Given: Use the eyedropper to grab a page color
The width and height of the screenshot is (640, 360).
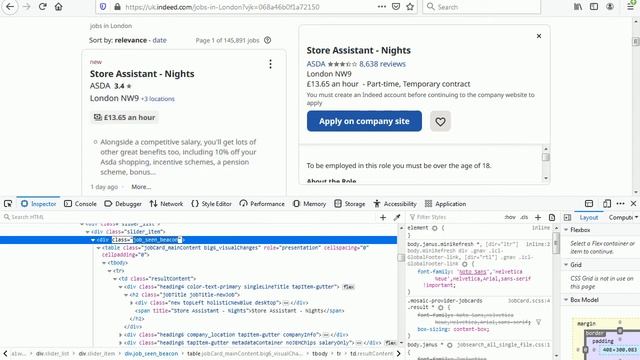Looking at the screenshot, I should (397, 217).
